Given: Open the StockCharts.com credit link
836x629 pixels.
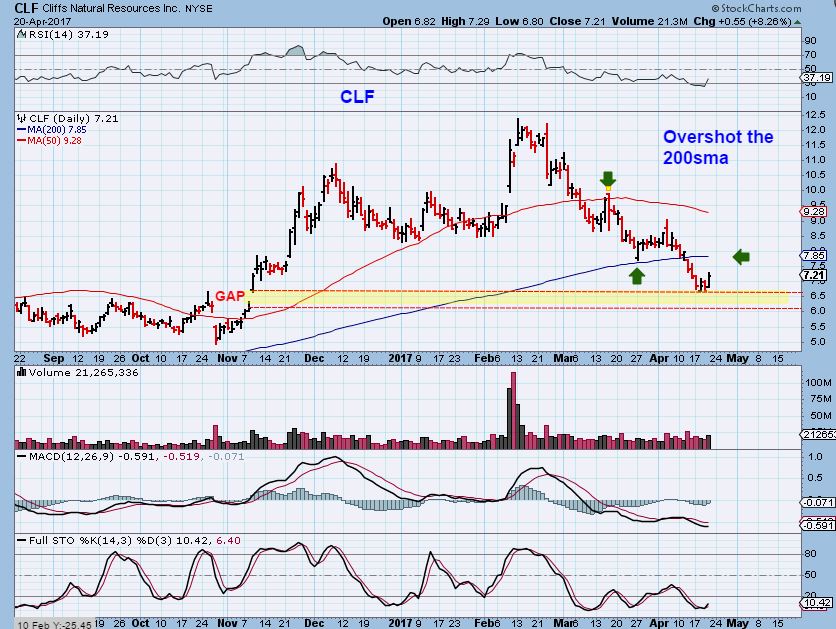Looking at the screenshot, I should tap(757, 9).
